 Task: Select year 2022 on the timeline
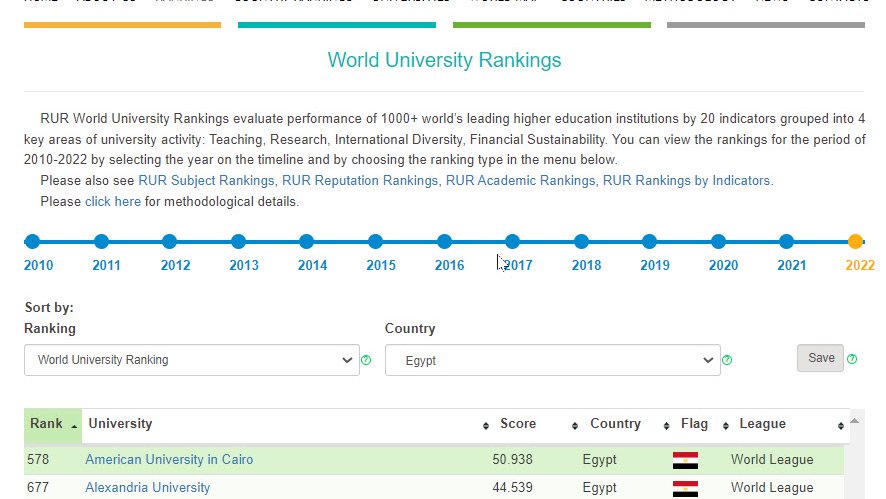pos(855,242)
